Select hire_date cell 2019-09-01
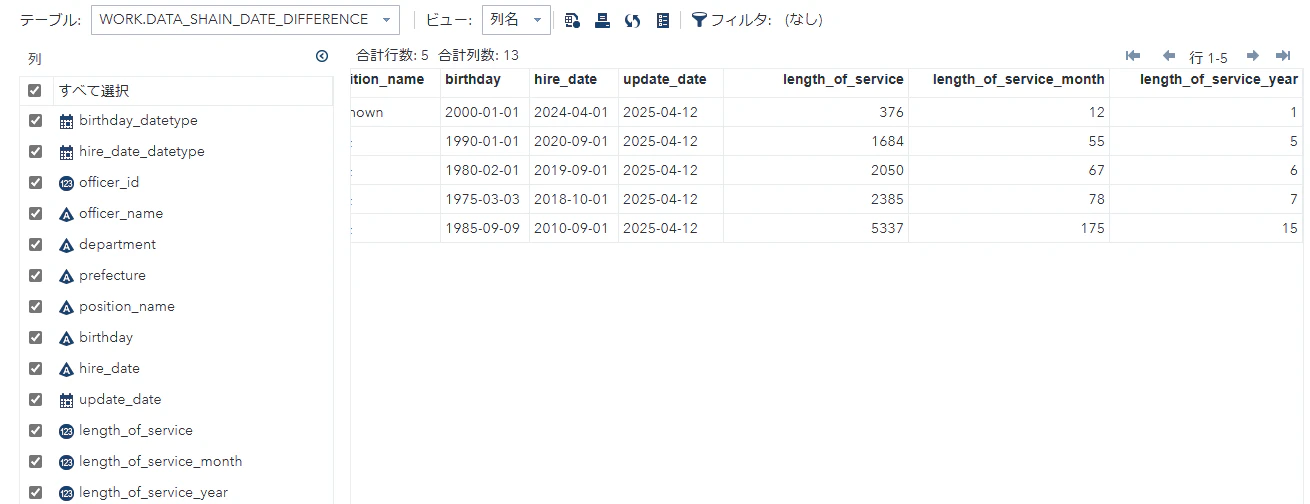The image size is (1310, 504). coord(574,171)
